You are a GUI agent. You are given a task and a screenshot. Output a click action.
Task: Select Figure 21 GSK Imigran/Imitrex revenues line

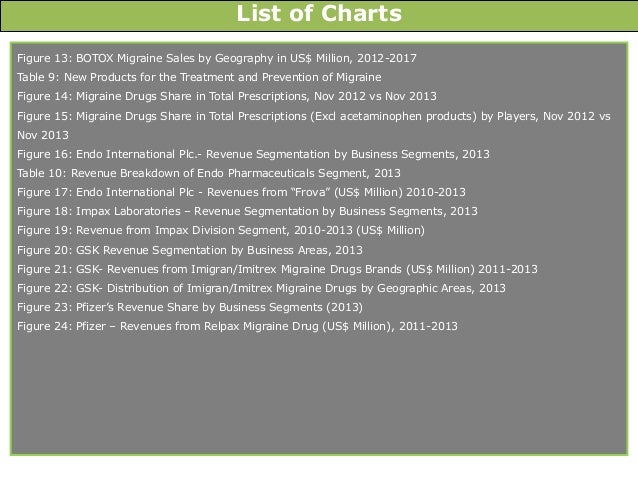pyautogui.click(x=277, y=269)
